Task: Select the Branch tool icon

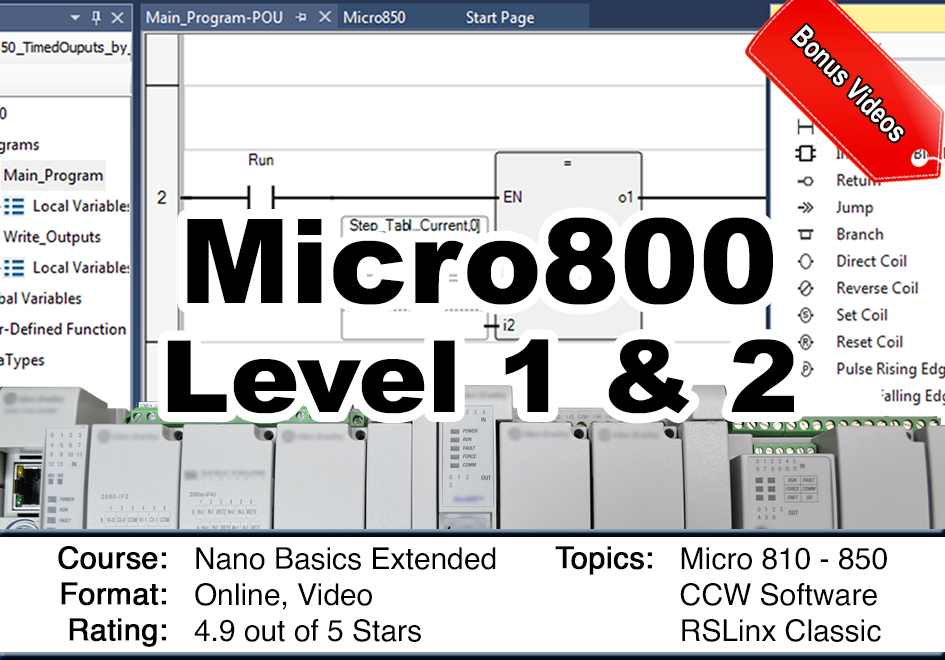Action: pyautogui.click(x=805, y=235)
